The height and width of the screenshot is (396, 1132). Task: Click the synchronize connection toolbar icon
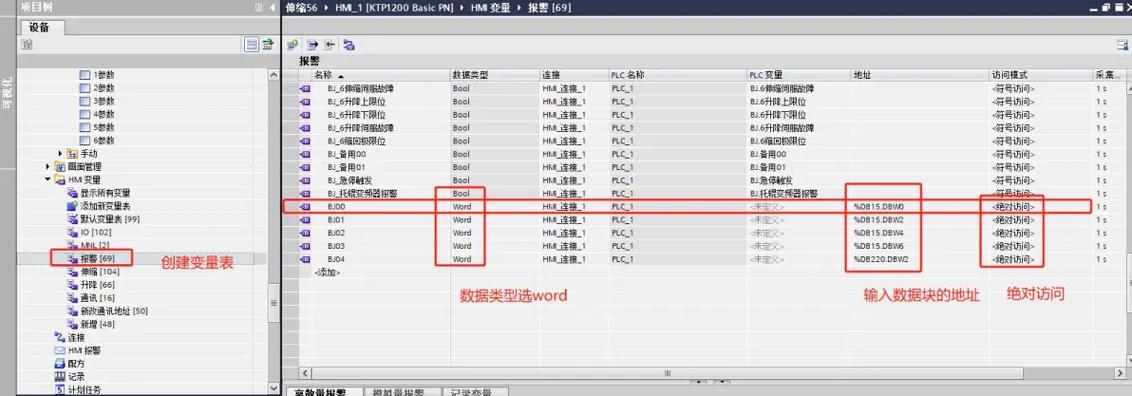(349, 45)
